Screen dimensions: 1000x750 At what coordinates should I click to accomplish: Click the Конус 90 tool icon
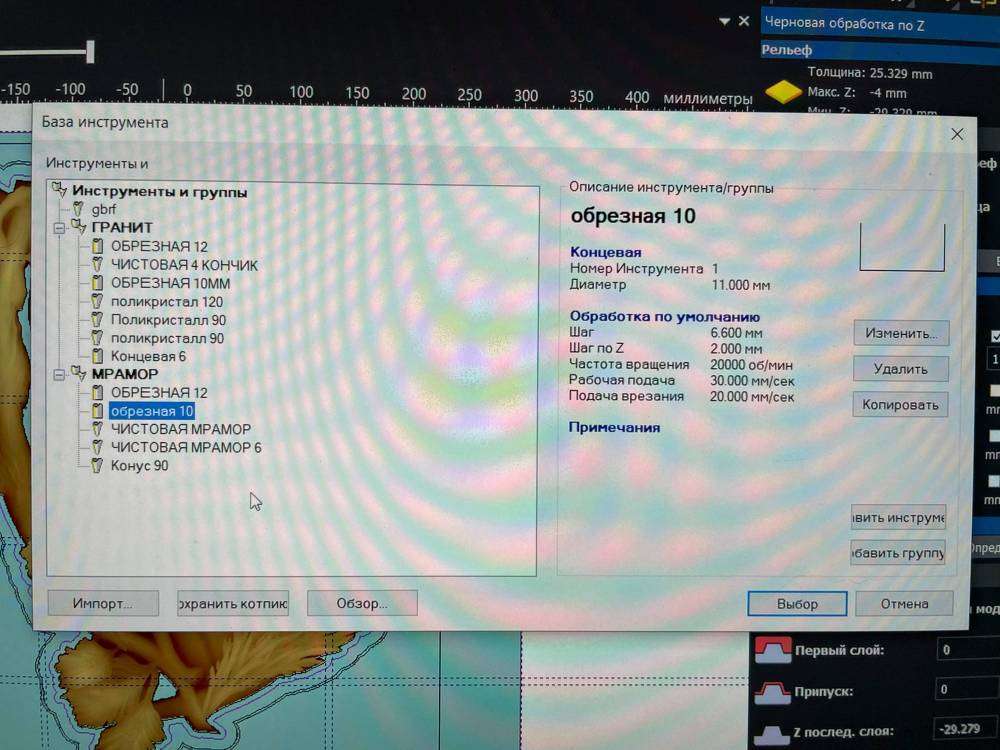coord(97,466)
